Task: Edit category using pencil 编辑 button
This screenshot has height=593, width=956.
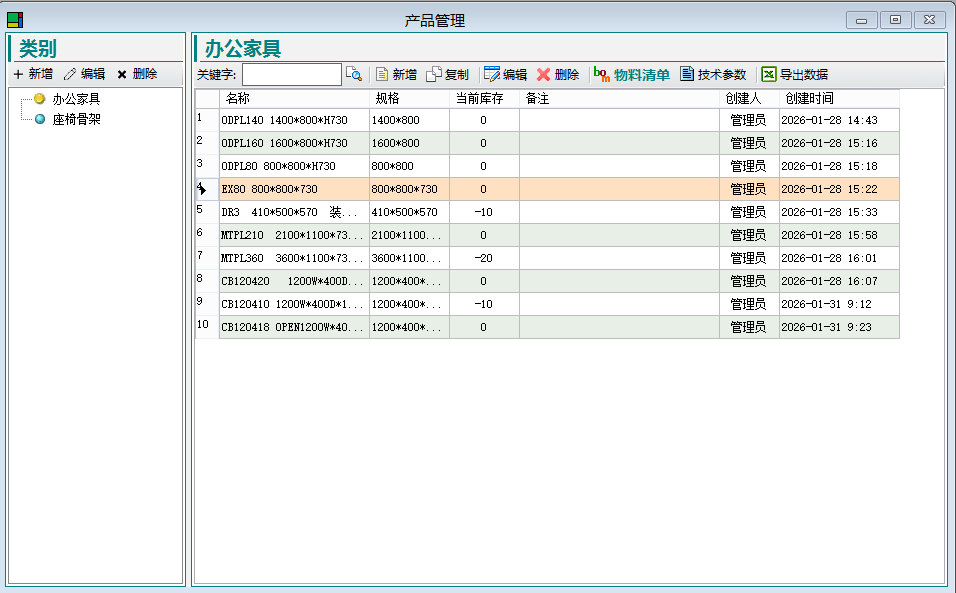Action: pos(84,74)
